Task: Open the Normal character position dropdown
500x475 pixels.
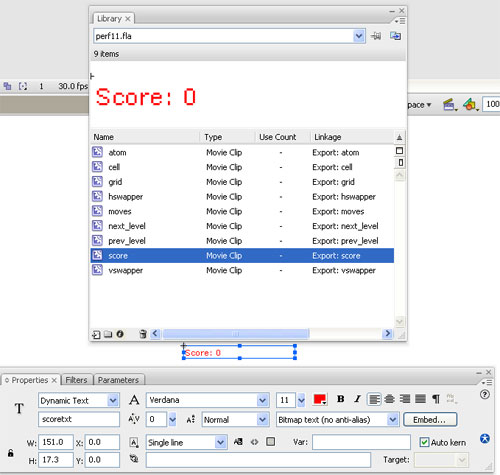Action: coord(263,419)
